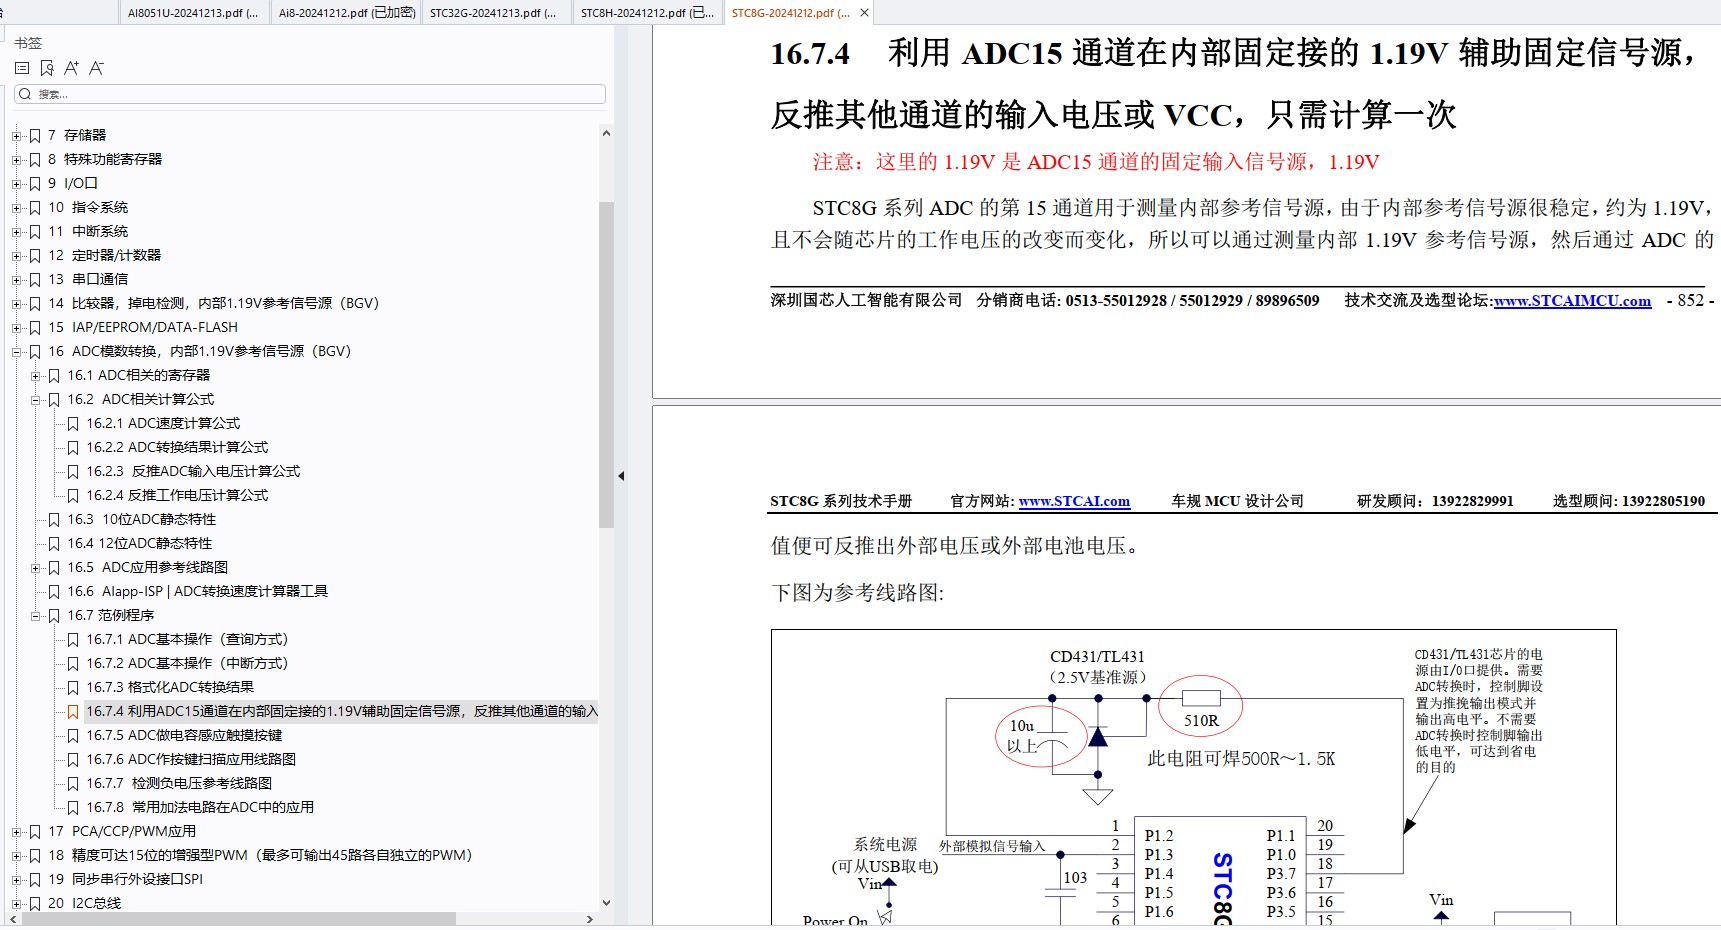Open bookmark 14 比较器, 掉电检测
The width and height of the screenshot is (1721, 930).
(x=214, y=303)
